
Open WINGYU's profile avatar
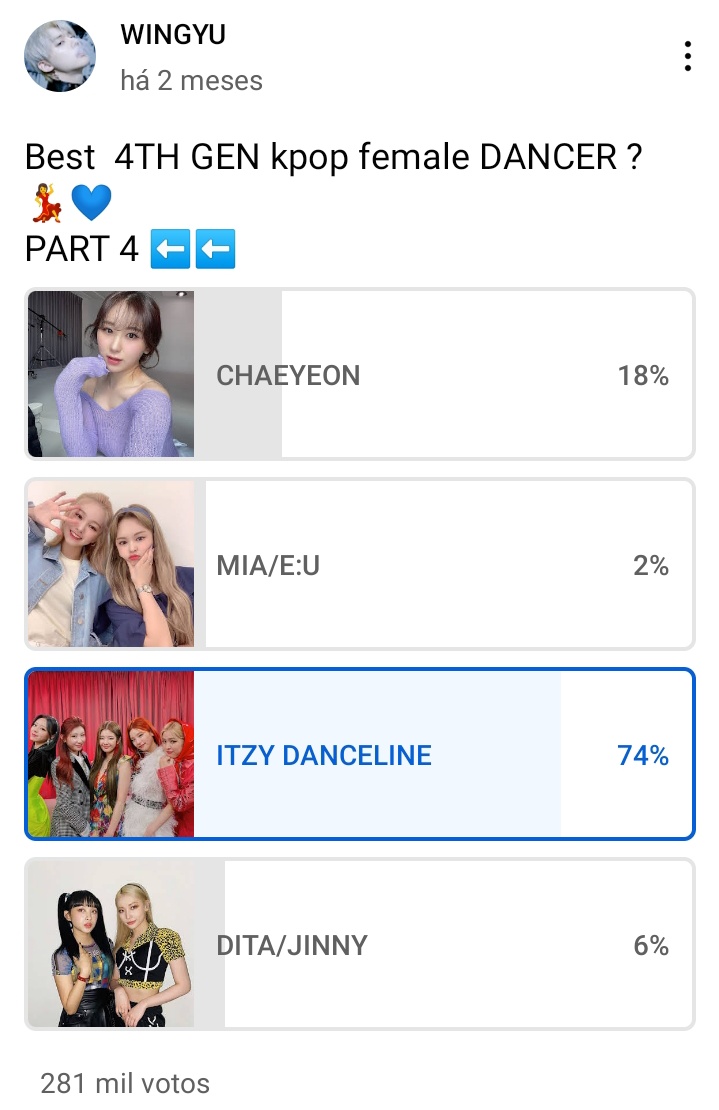click(59, 56)
